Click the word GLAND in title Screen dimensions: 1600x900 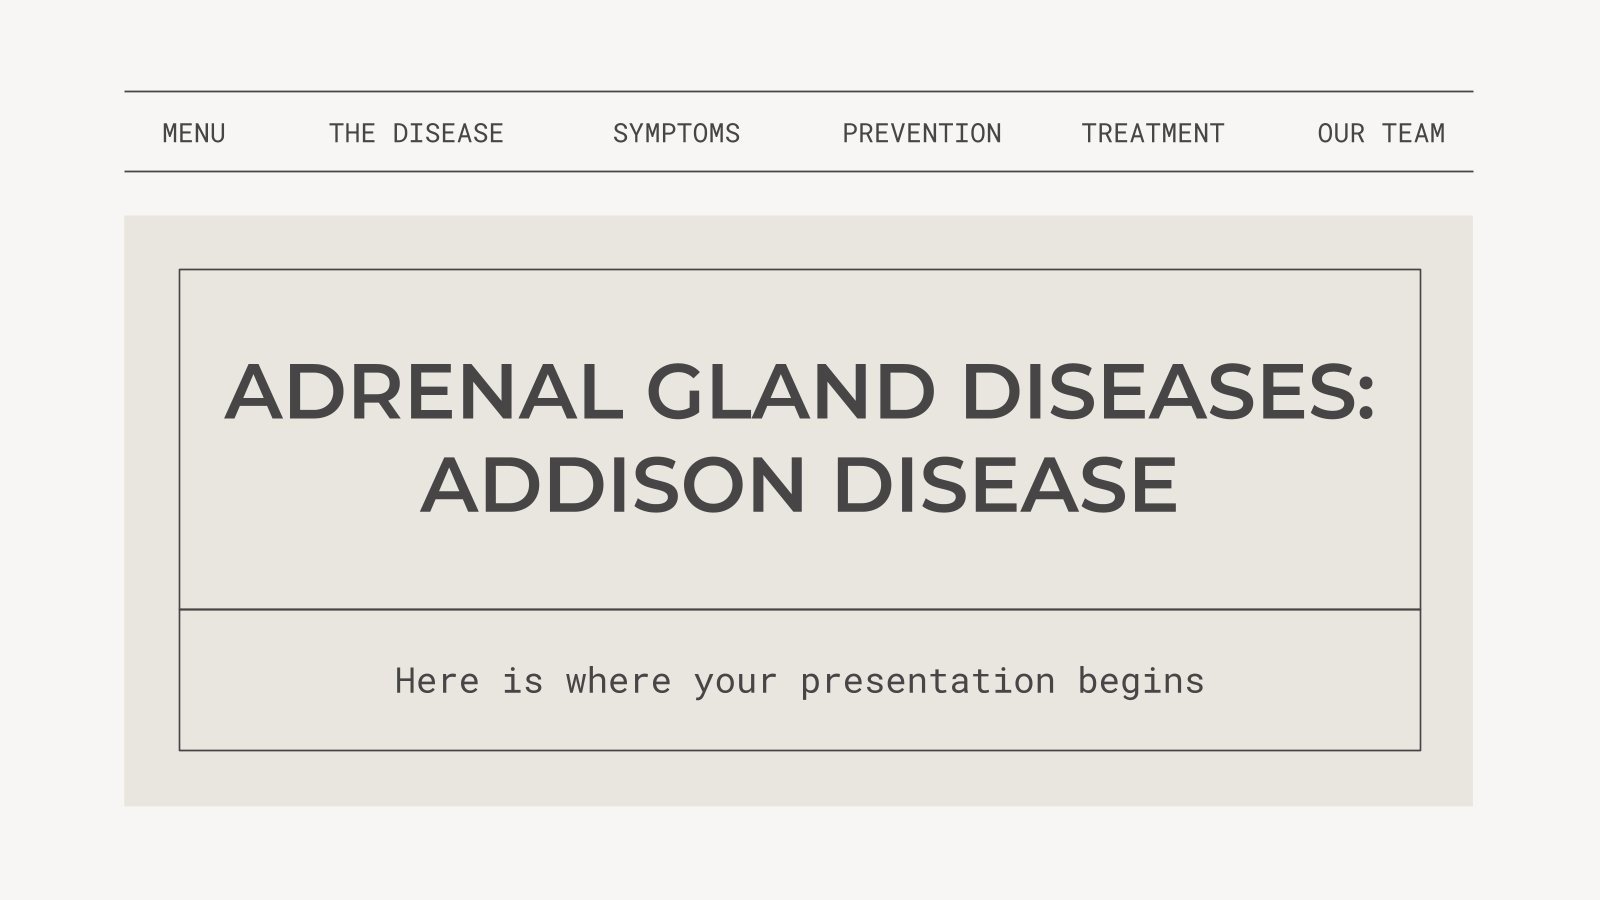click(x=791, y=391)
